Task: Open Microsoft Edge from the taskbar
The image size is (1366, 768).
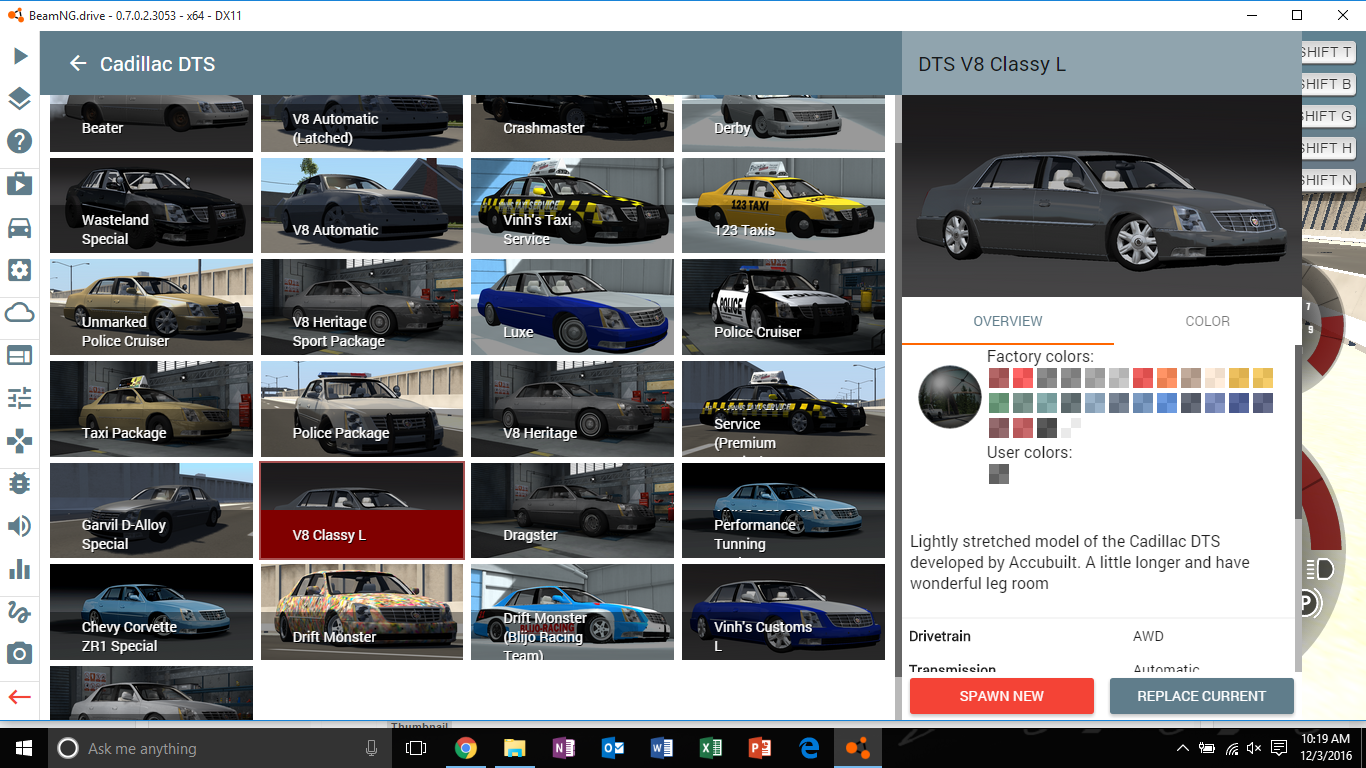Action: tap(809, 748)
